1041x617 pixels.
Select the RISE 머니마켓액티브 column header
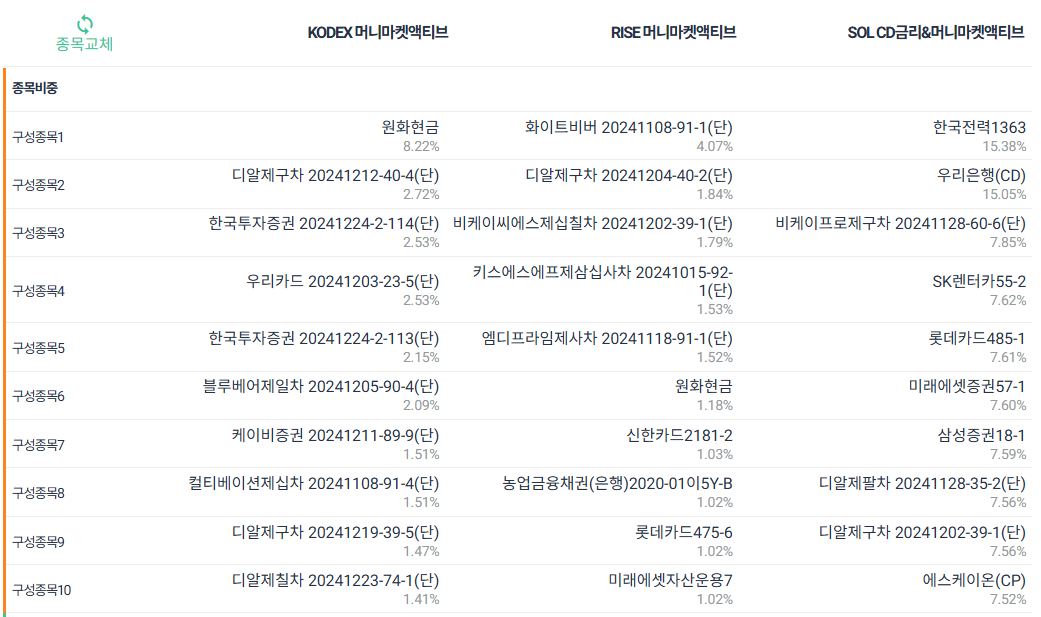point(673,33)
